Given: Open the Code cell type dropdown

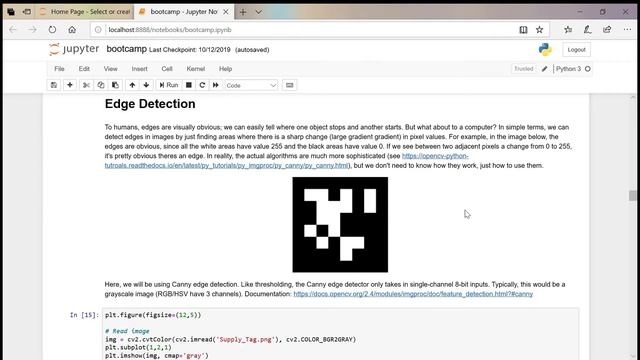Looking at the screenshot, I should (251, 85).
